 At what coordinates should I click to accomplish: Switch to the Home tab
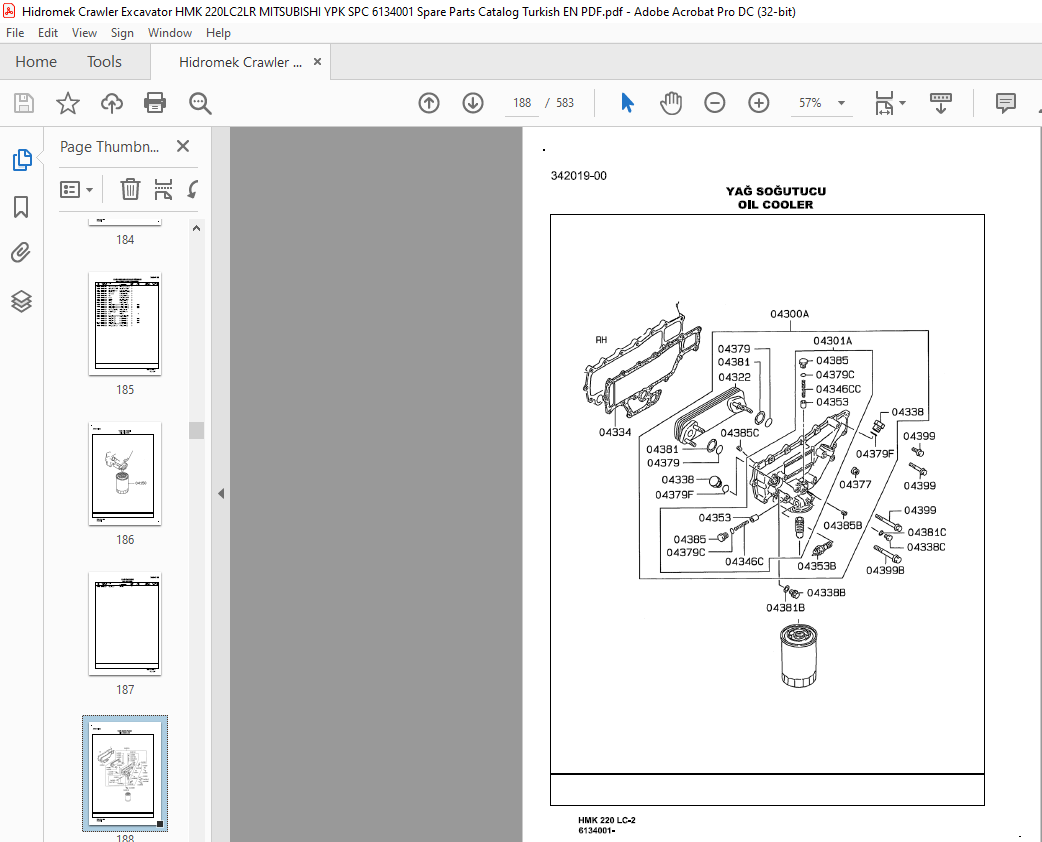(x=36, y=62)
